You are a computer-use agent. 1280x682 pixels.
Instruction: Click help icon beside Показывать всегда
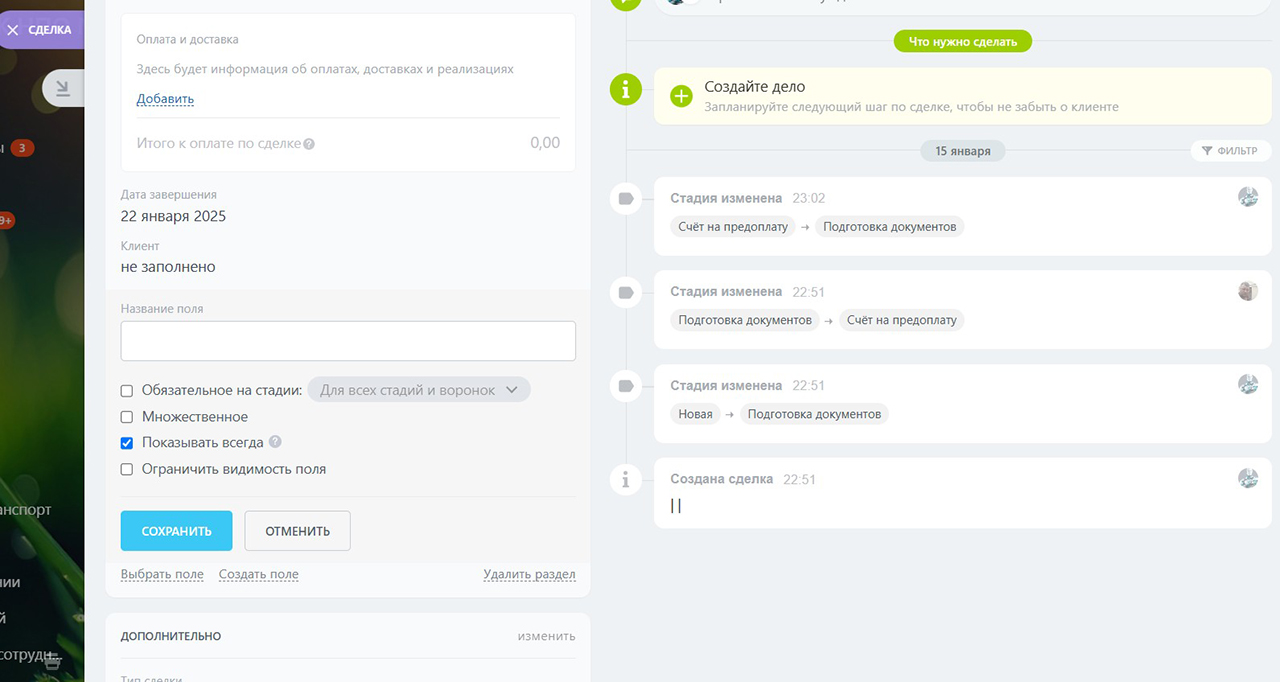pyautogui.click(x=275, y=442)
